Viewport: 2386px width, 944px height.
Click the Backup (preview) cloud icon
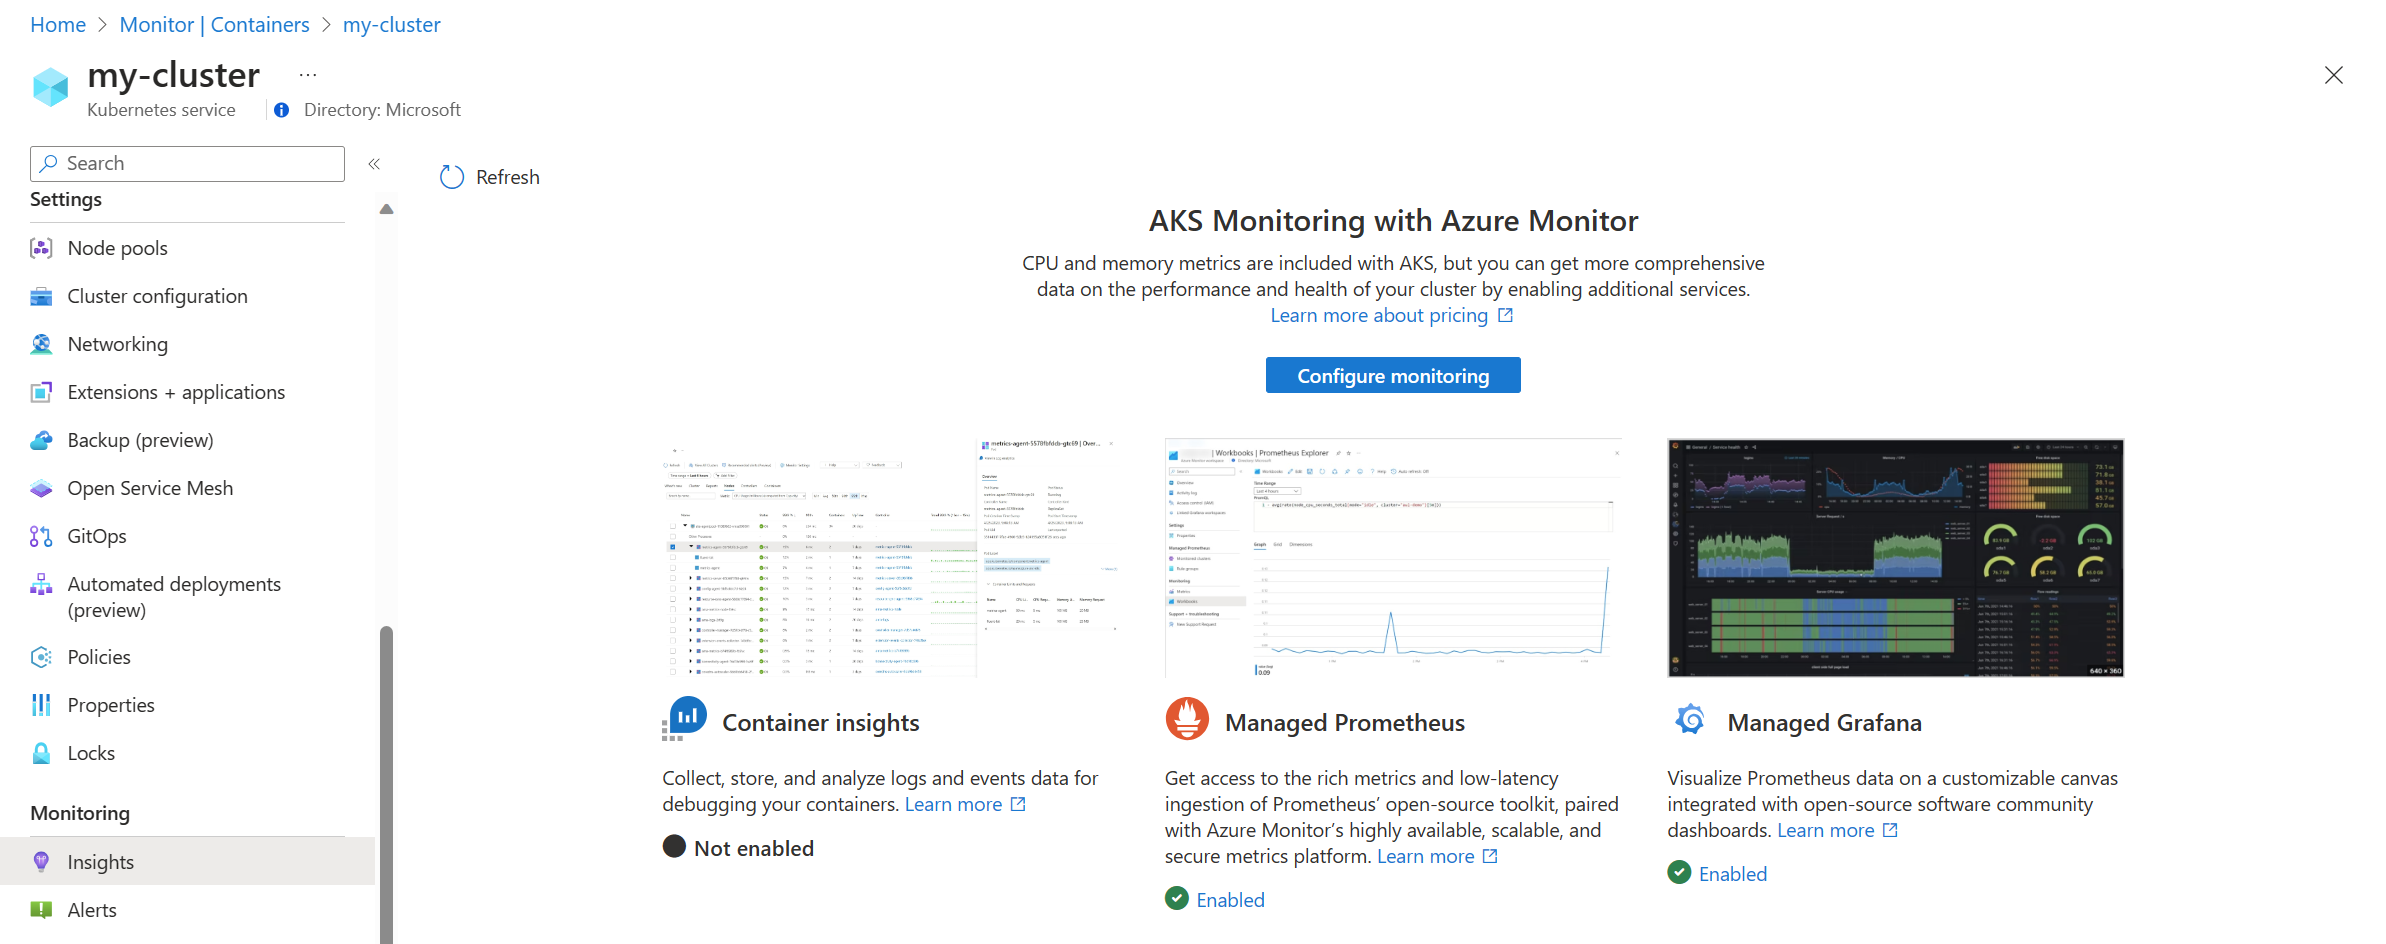click(x=41, y=440)
